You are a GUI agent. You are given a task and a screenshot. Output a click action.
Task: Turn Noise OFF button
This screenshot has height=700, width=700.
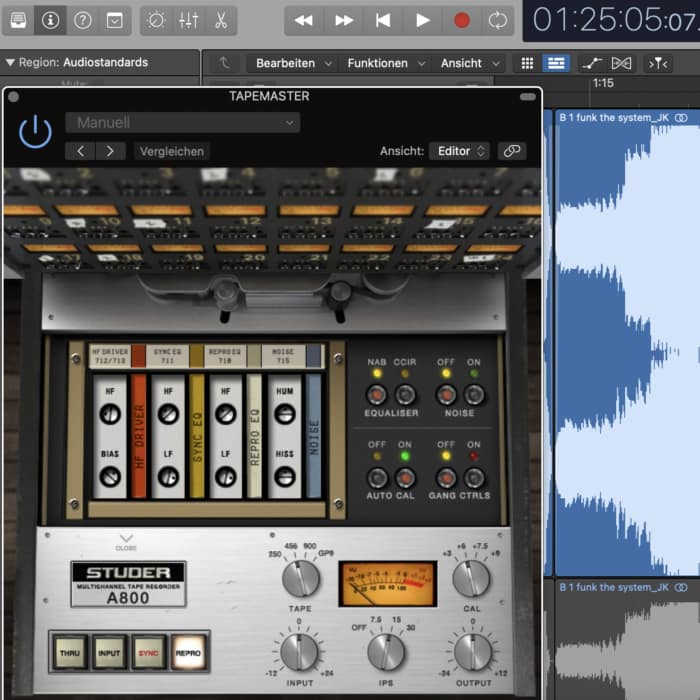(446, 395)
